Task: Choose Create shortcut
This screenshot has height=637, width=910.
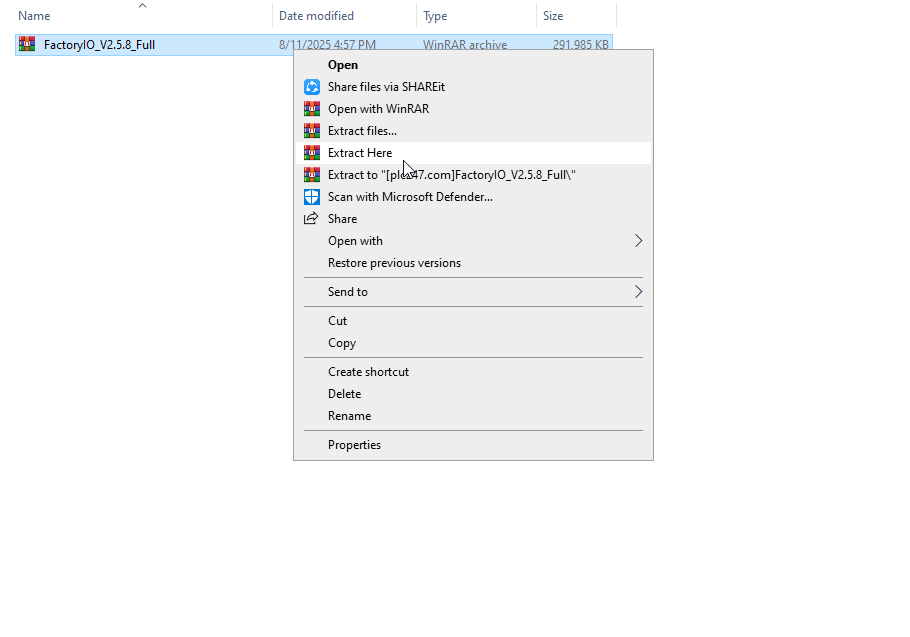Action: click(474, 372)
